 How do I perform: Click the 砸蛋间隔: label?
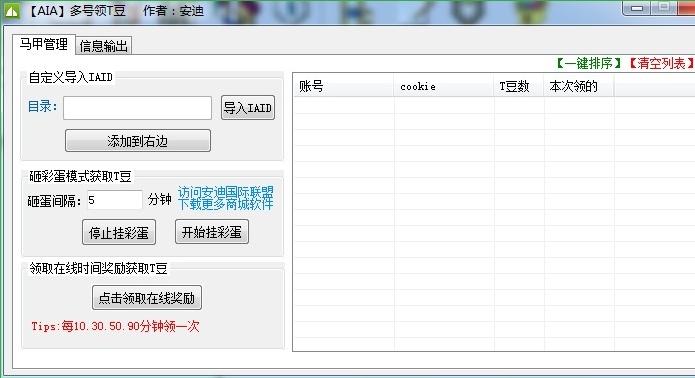[55, 202]
